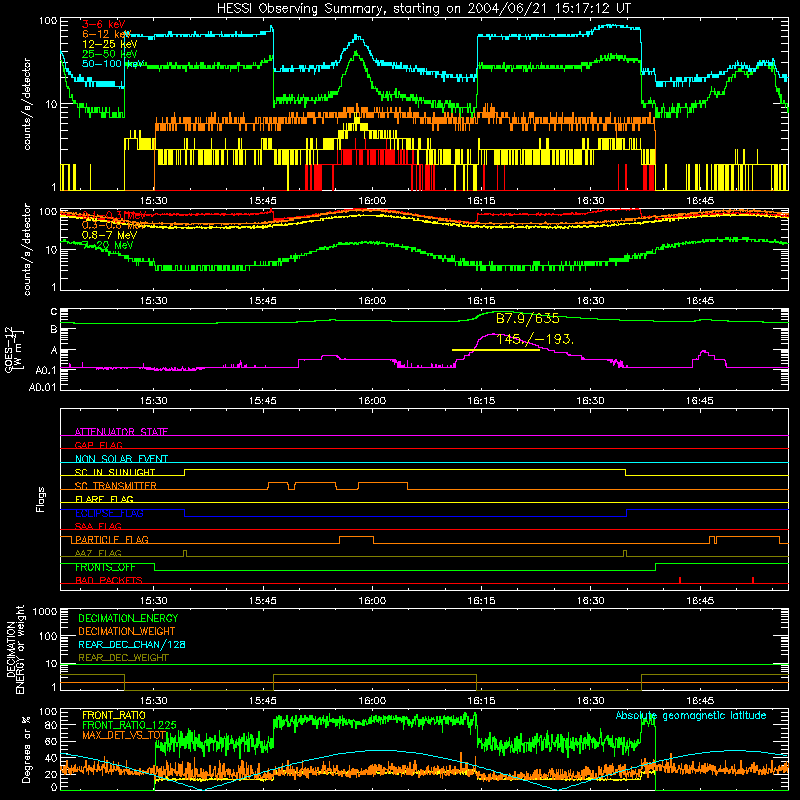Select the REAR_DEC_WEIGHT legend label
This screenshot has height=800, width=800.
click(123, 658)
